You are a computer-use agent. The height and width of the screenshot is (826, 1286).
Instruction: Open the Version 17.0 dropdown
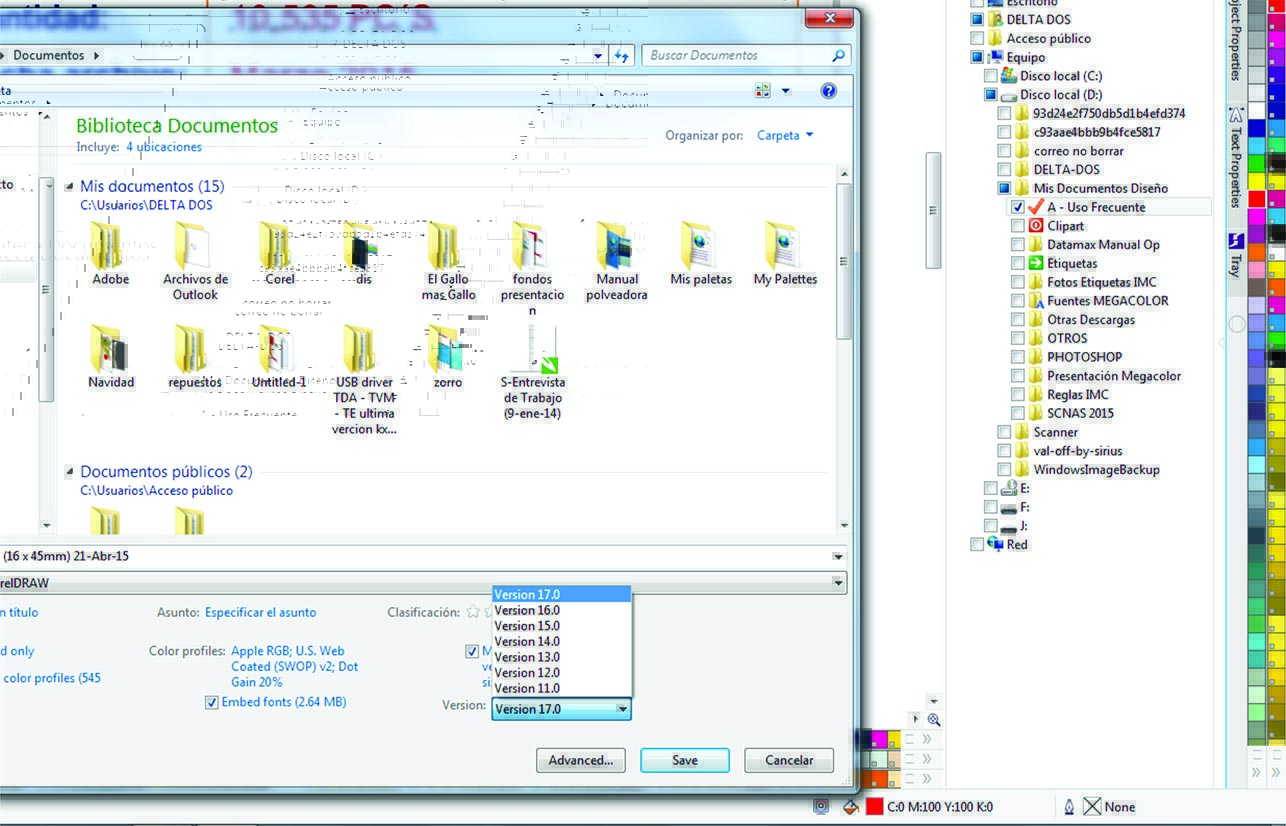[x=561, y=709]
